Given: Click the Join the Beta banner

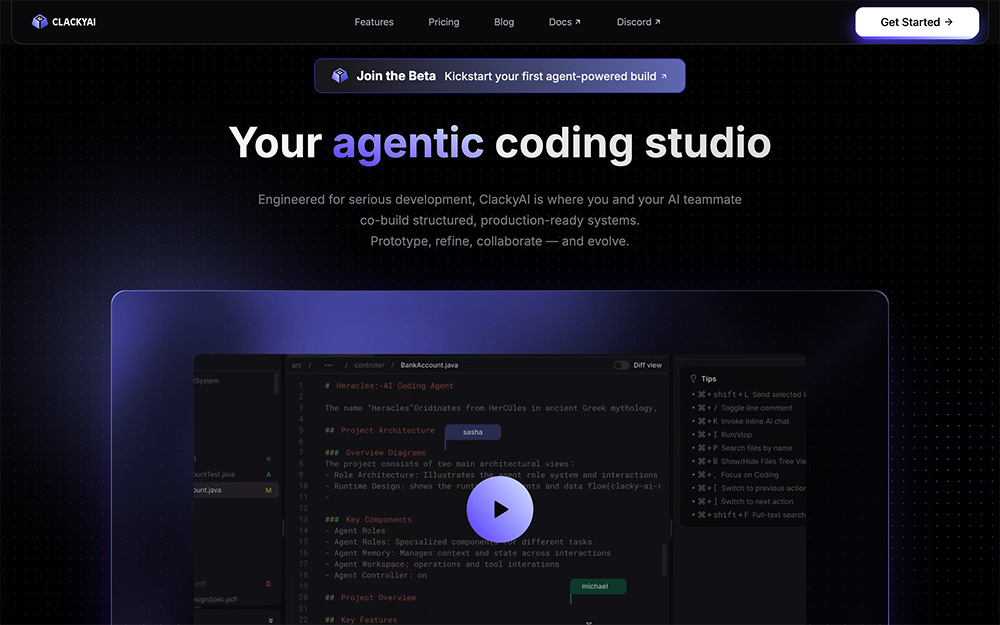Looking at the screenshot, I should click(499, 76).
